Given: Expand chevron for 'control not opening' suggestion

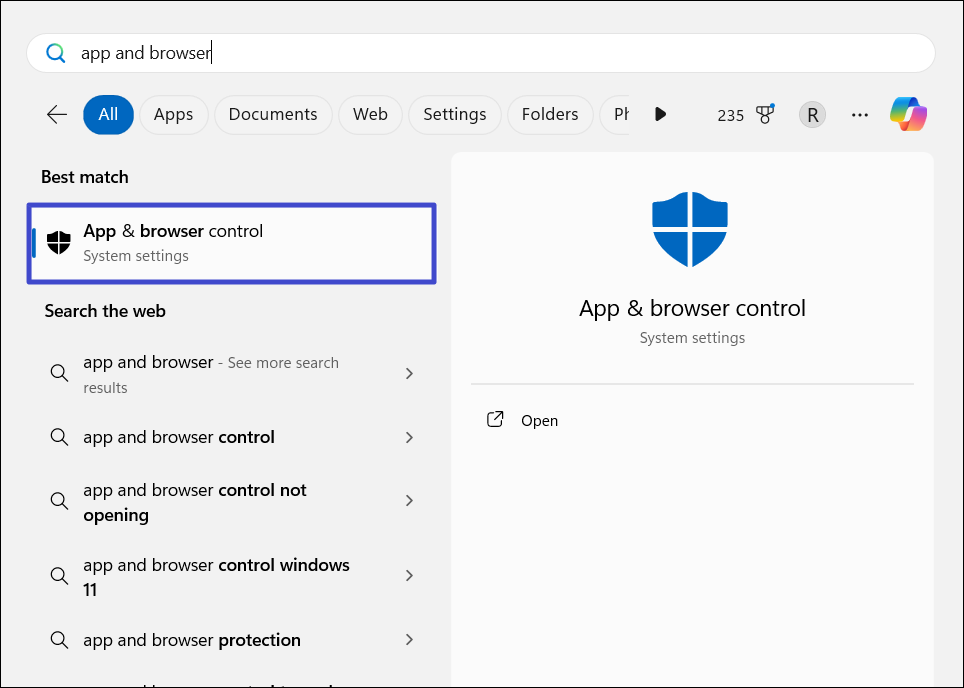Looking at the screenshot, I should click(409, 500).
